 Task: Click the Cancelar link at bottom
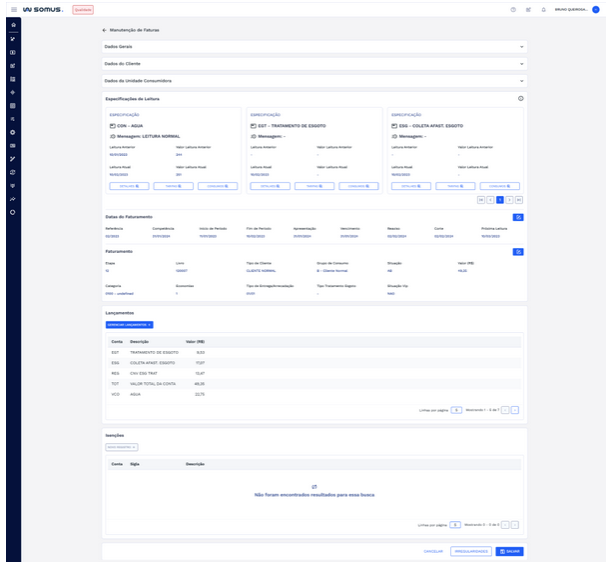pyautogui.click(x=433, y=551)
